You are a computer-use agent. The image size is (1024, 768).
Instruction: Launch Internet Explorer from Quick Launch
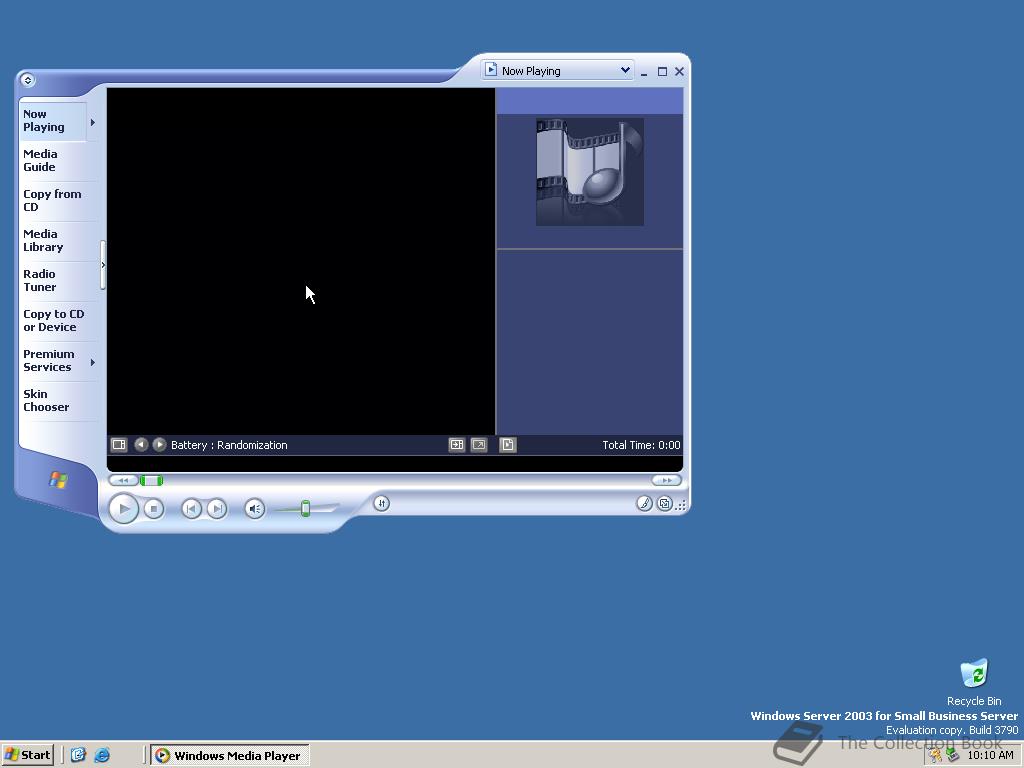pos(102,755)
